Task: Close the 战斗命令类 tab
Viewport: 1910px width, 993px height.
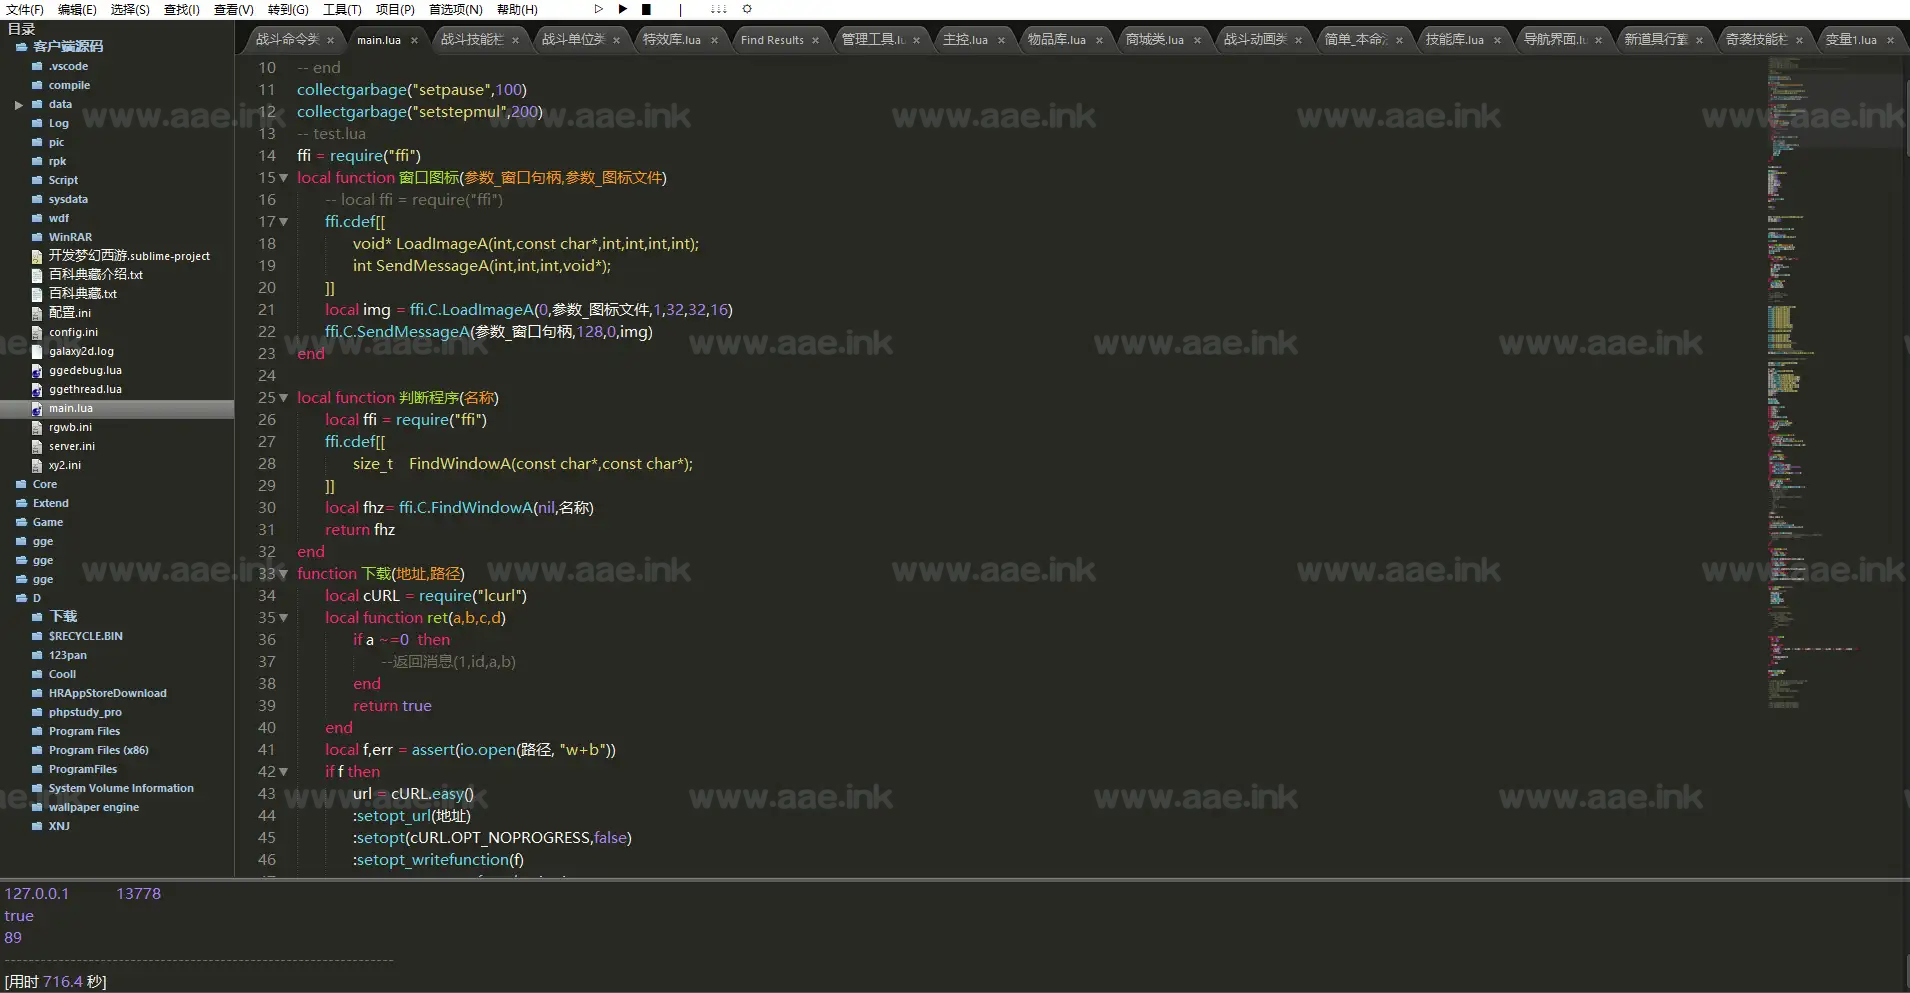Action: (x=330, y=40)
